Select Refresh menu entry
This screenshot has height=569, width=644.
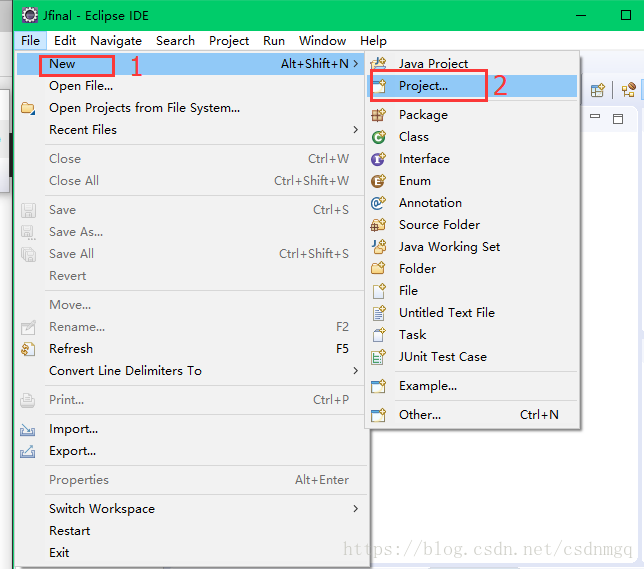[191, 349]
